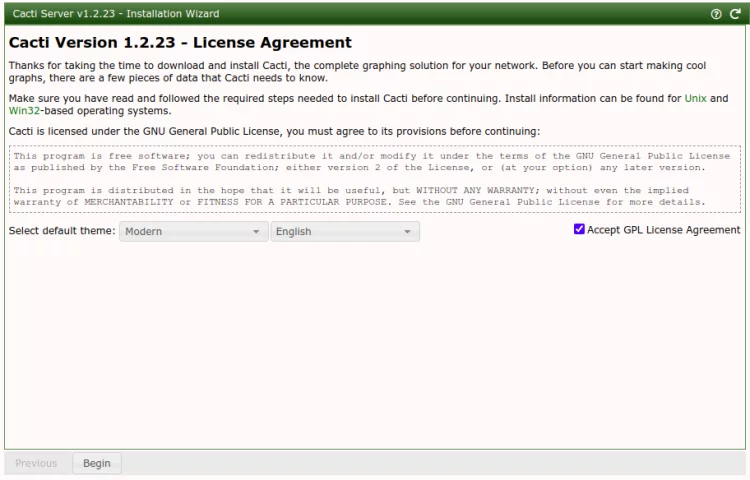Viewport: 750px width, 480px height.
Task: Click the 'Cacti is licensed under' sentence
Action: click(274, 132)
